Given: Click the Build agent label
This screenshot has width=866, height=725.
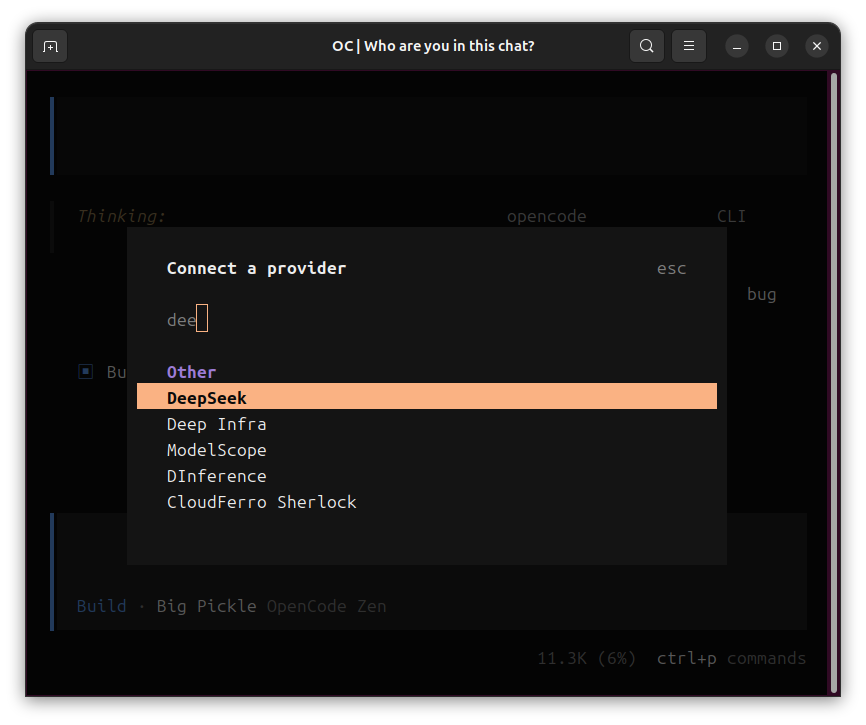Looking at the screenshot, I should tap(102, 606).
